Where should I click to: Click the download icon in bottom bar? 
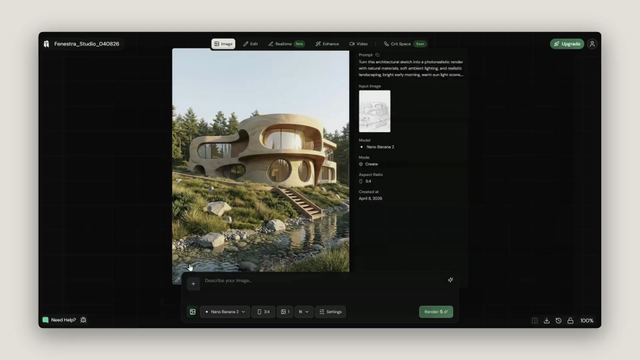[x=547, y=321]
